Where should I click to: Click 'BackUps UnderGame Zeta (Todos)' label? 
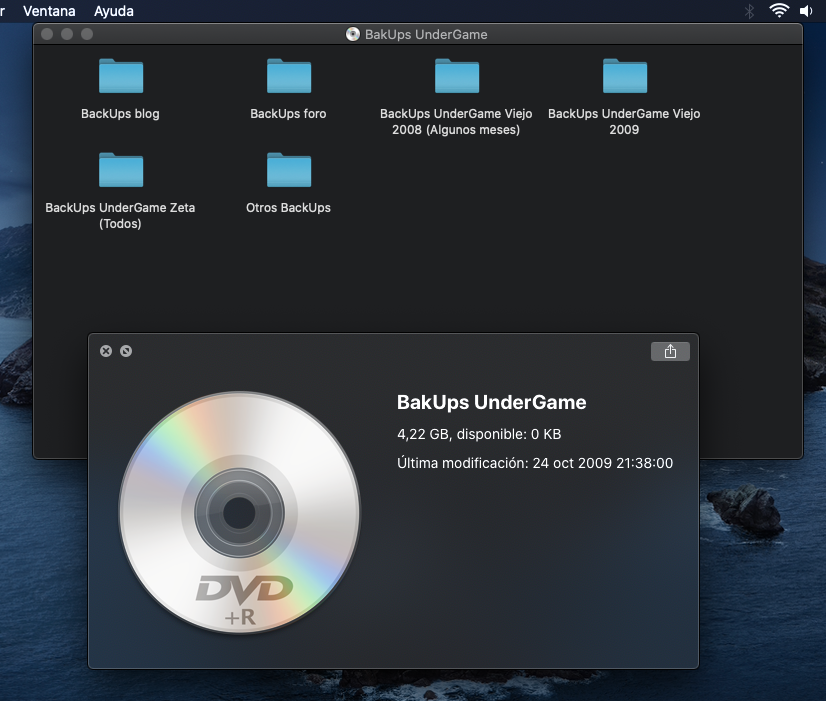point(120,215)
